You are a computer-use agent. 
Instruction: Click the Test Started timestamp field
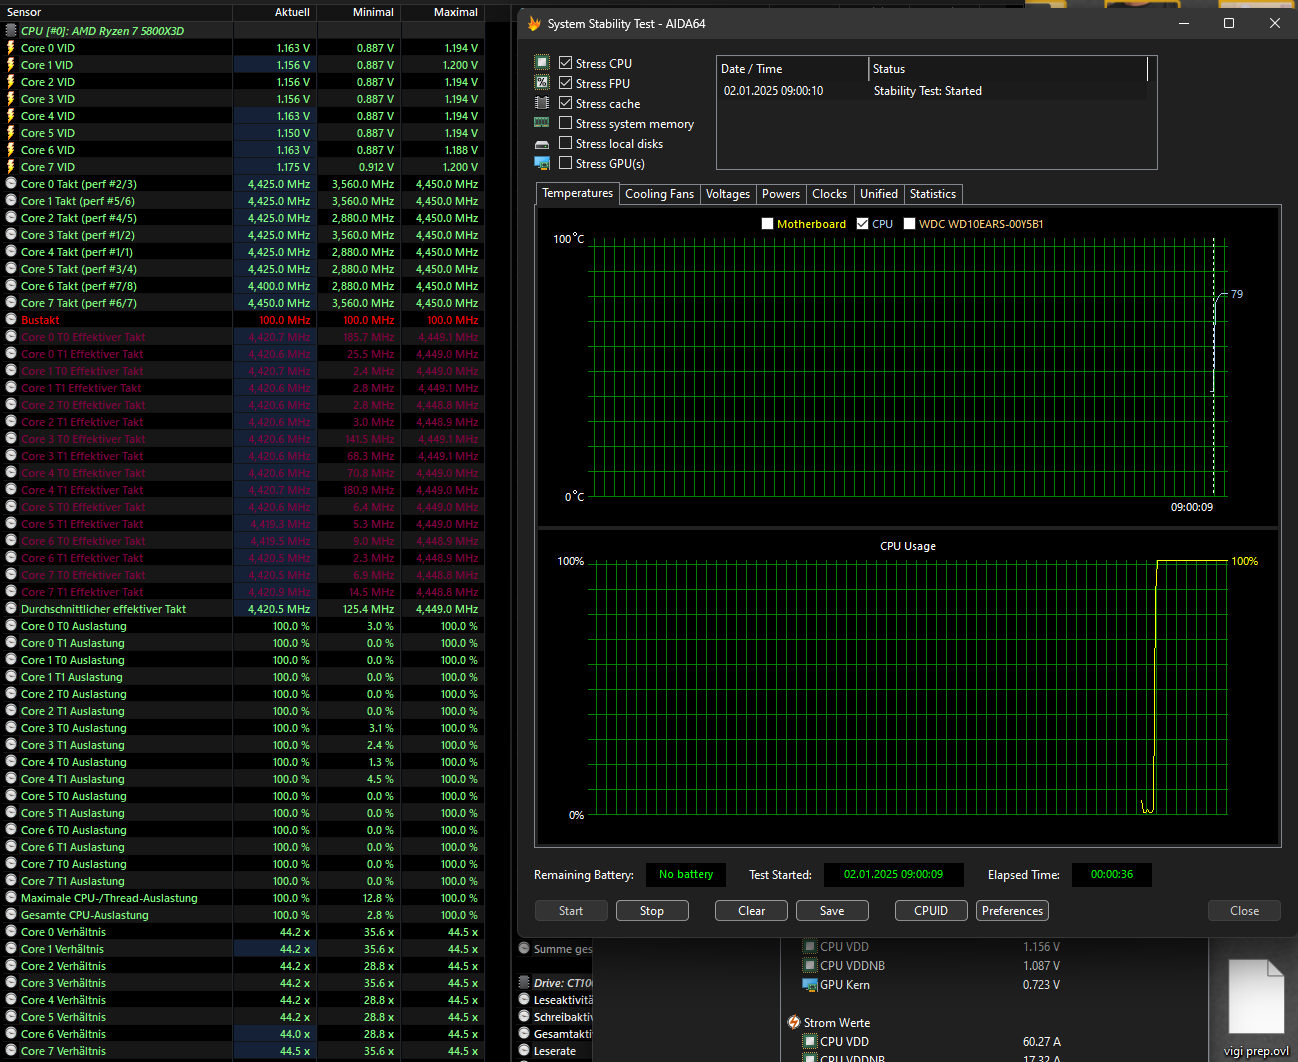pyautogui.click(x=893, y=874)
